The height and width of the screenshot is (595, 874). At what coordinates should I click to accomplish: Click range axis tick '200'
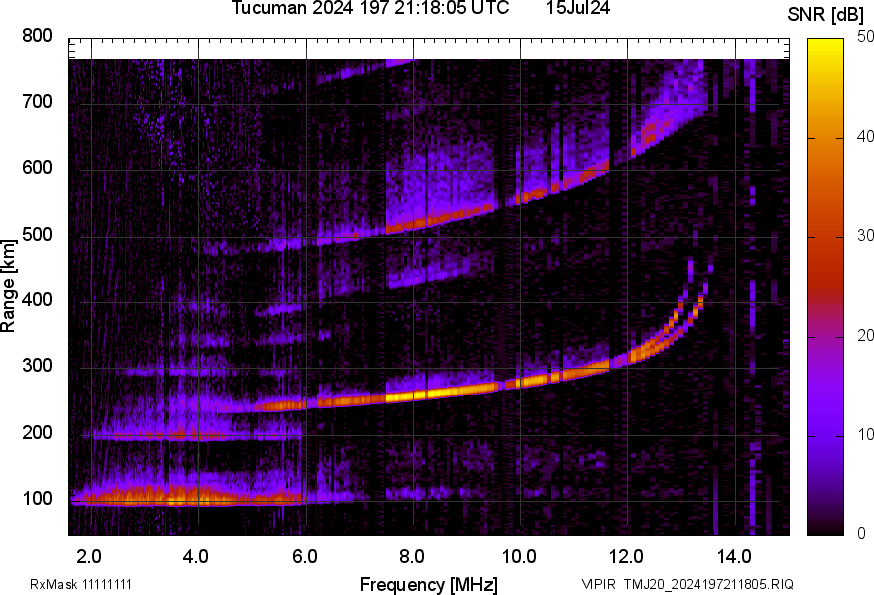pos(37,432)
